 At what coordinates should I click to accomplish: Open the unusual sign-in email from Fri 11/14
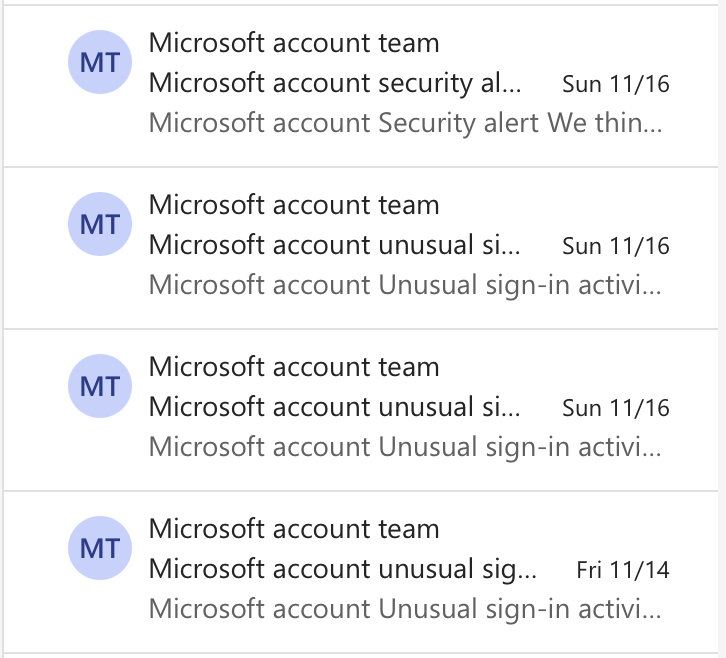click(x=343, y=569)
